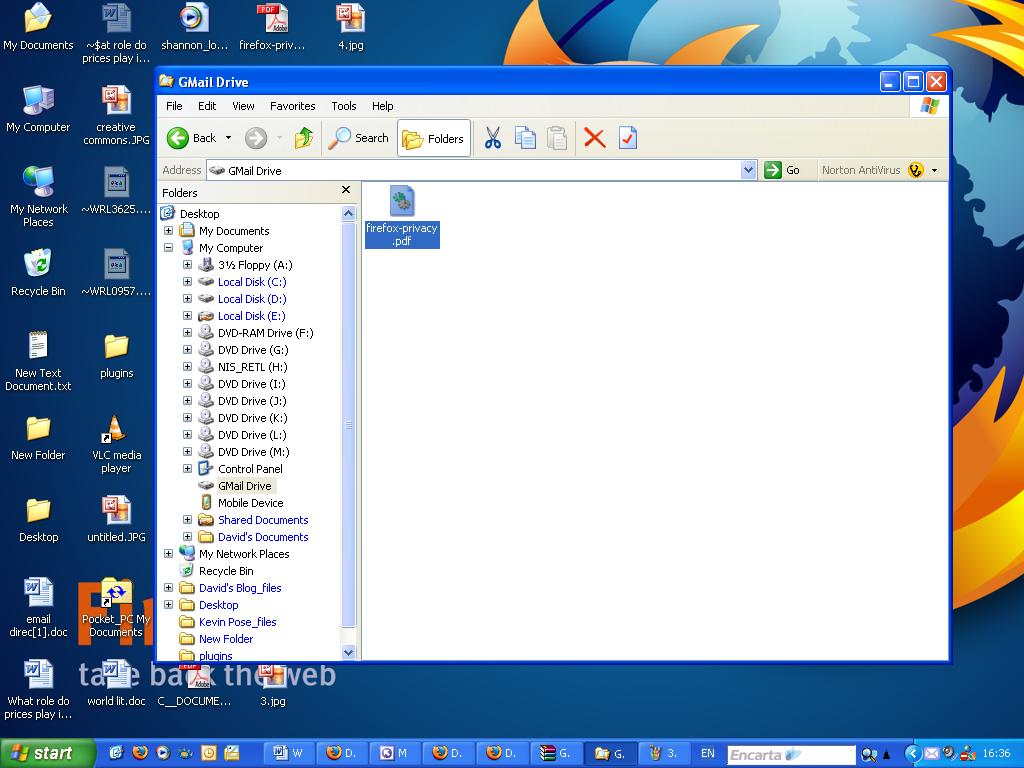Click the red Delete X icon
Image resolution: width=1024 pixels, height=768 pixels.
(x=594, y=138)
